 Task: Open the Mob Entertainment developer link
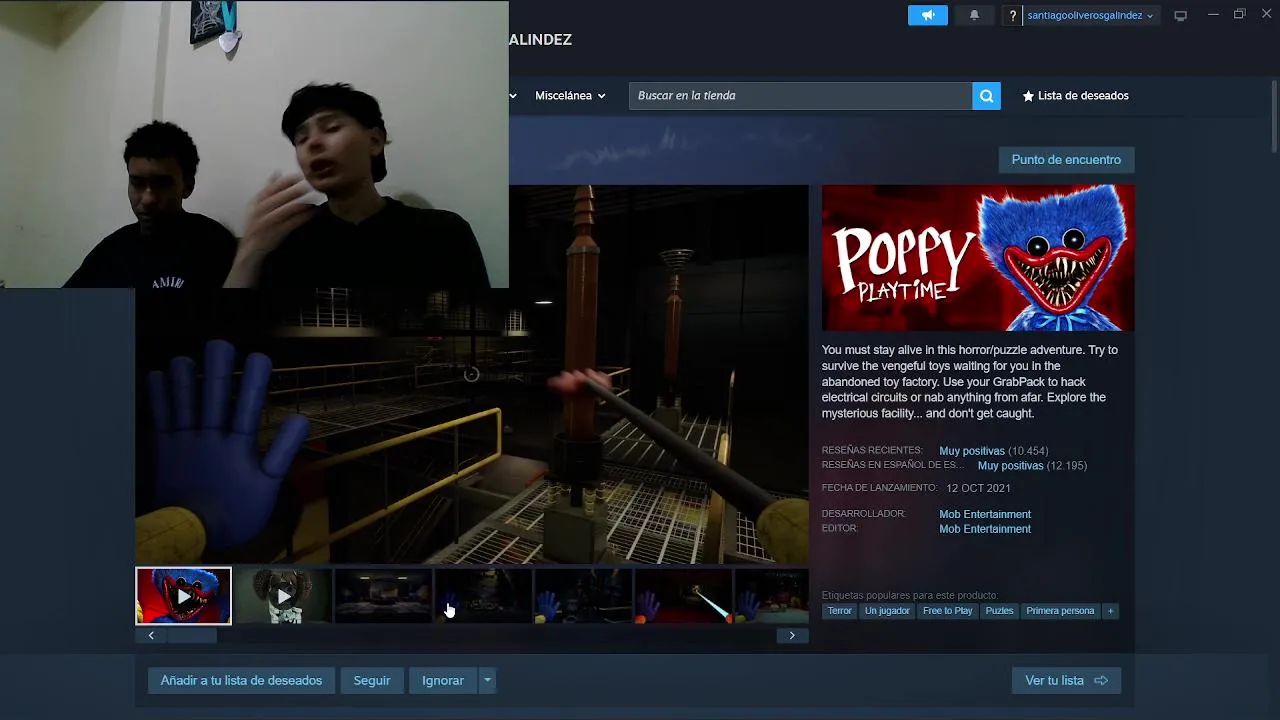[985, 514]
